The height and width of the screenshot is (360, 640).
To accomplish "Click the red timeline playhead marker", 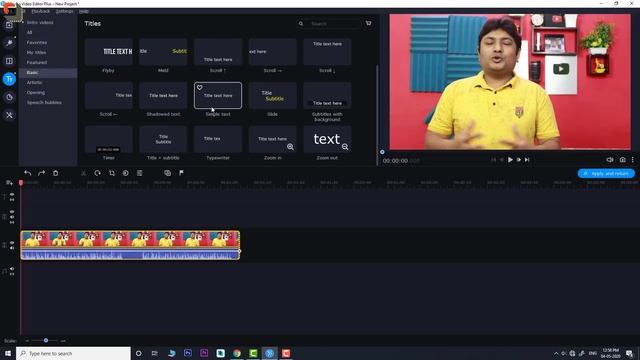I will (21, 183).
